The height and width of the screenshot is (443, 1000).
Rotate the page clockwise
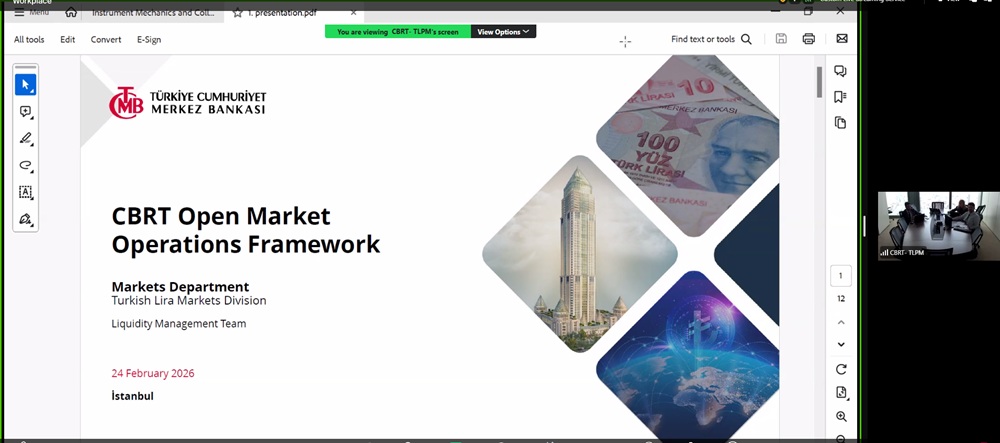(x=841, y=369)
